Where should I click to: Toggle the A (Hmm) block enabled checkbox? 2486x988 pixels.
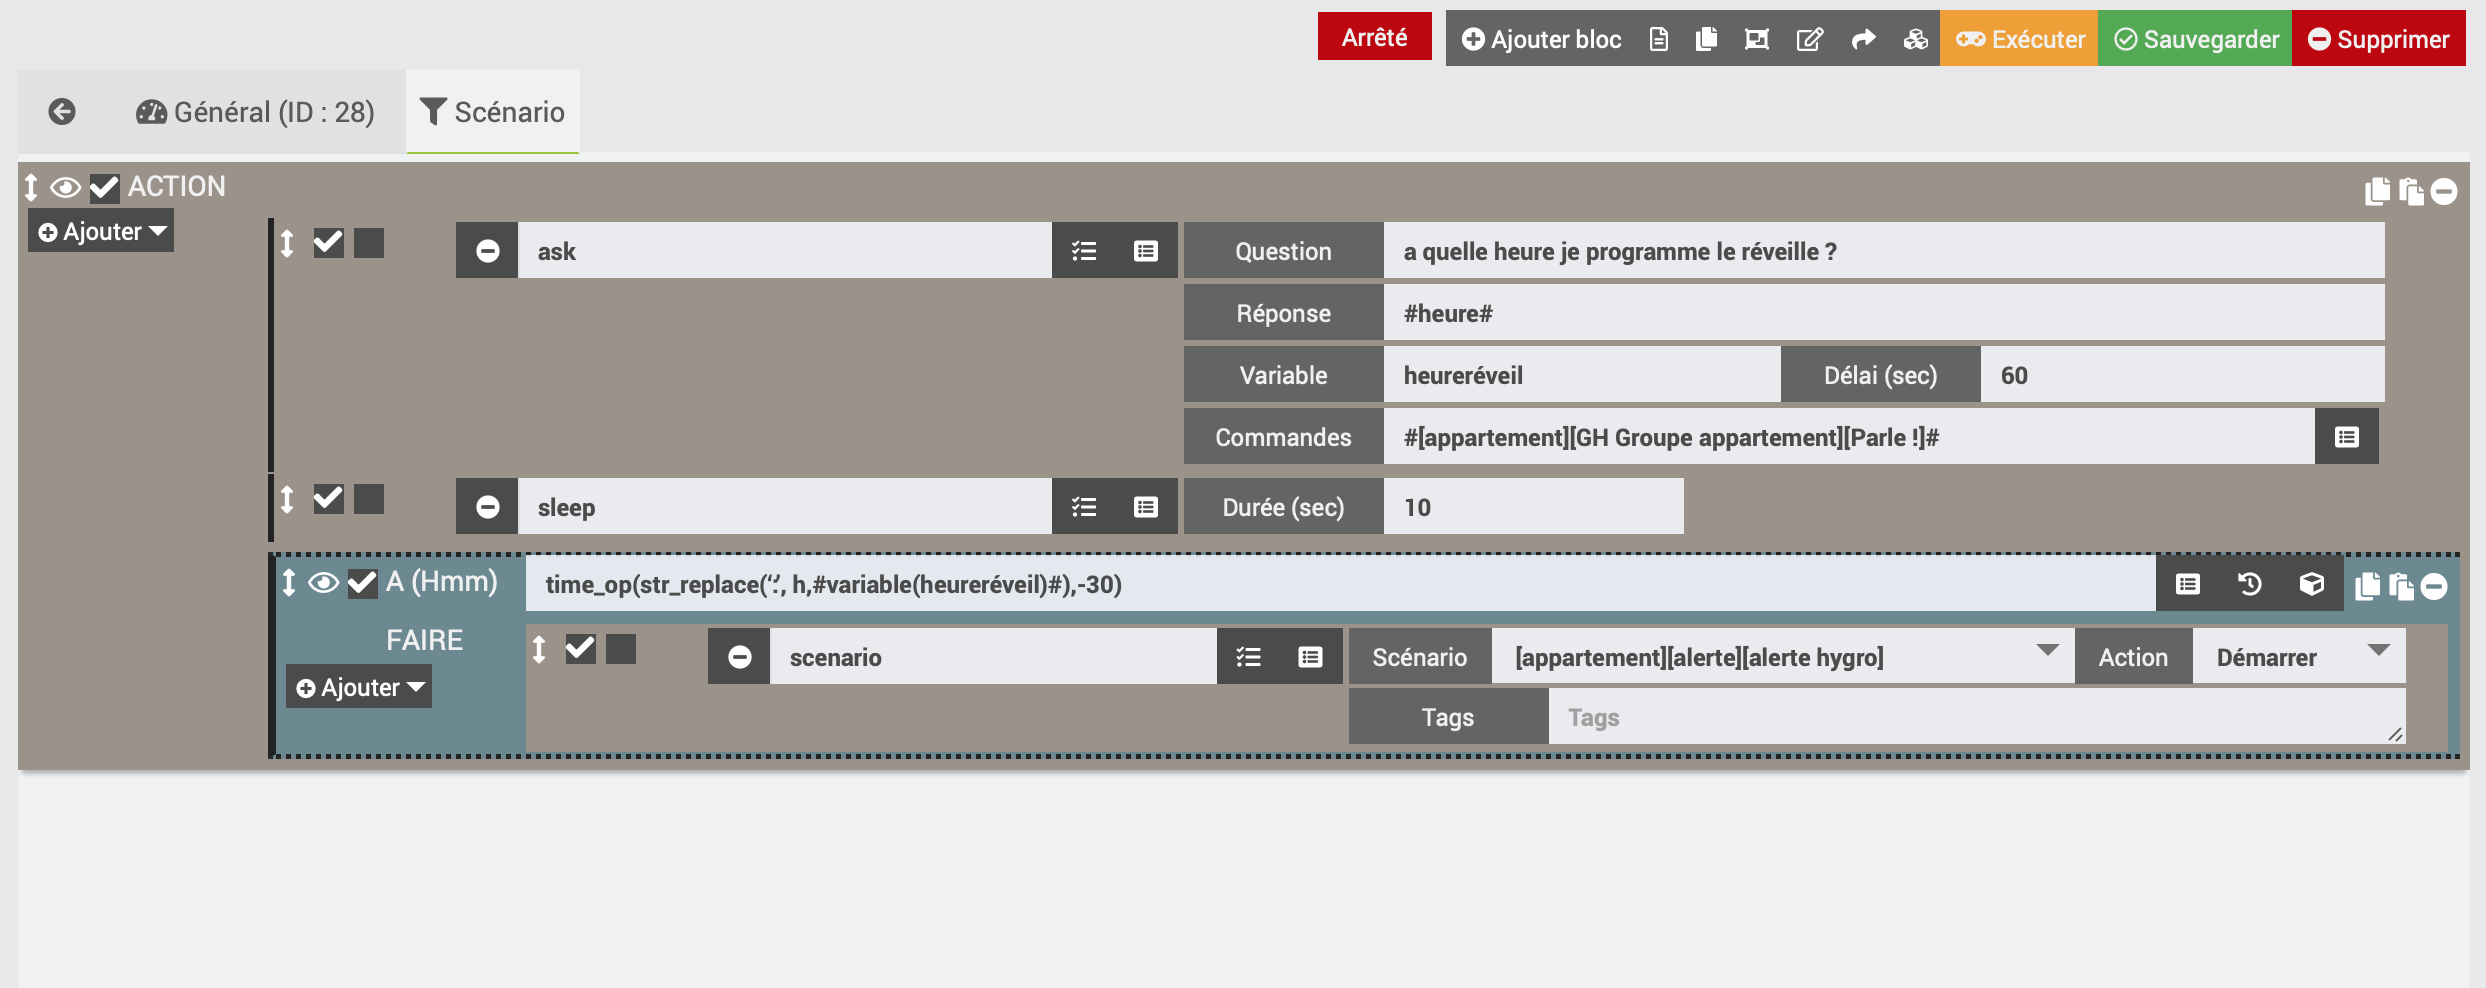click(x=362, y=582)
